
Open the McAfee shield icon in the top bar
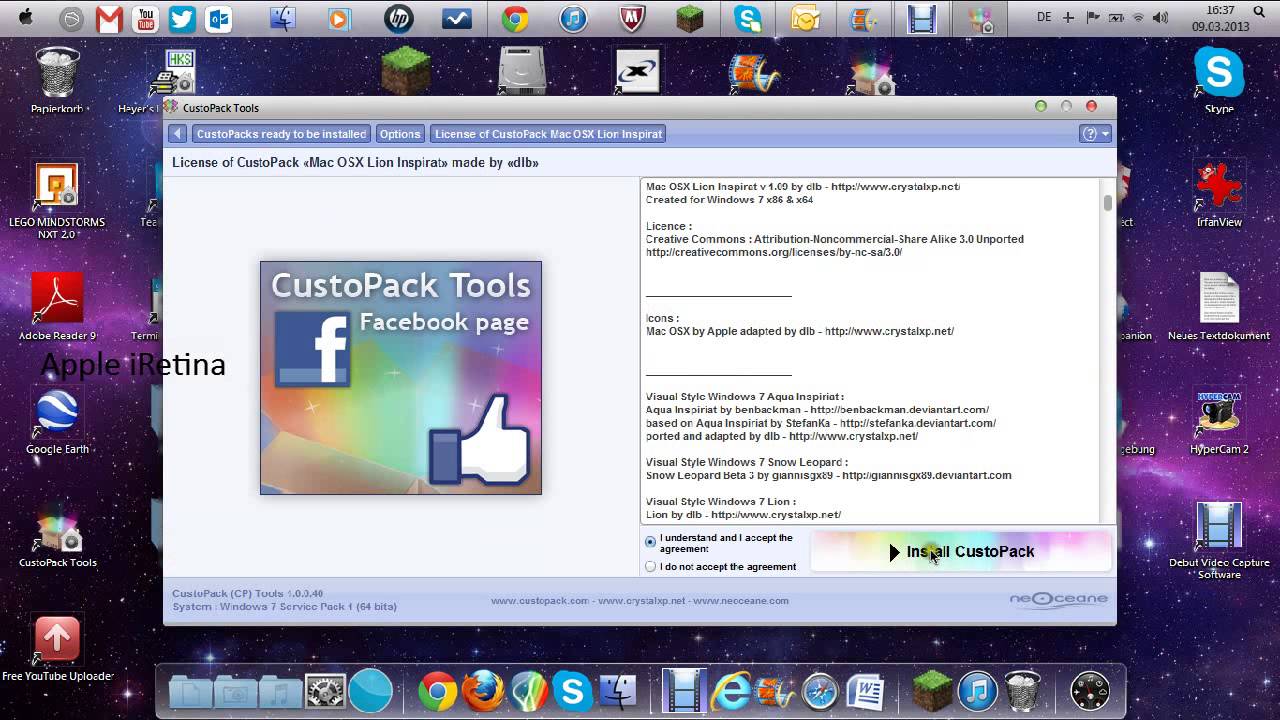point(631,18)
